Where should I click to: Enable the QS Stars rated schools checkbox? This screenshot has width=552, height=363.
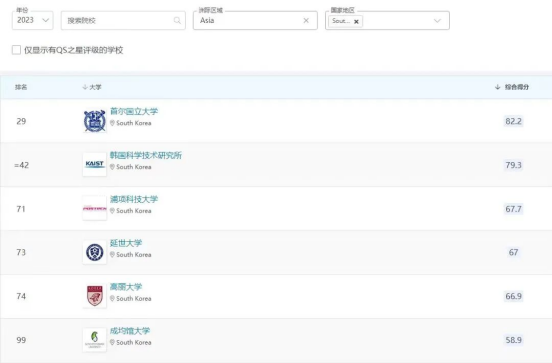point(16,50)
